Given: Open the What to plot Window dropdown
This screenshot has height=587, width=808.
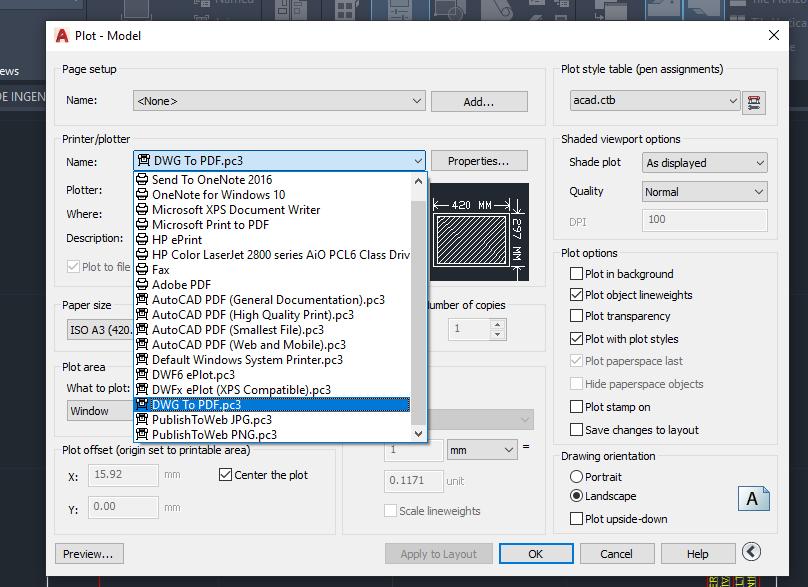Looking at the screenshot, I should tap(100, 411).
